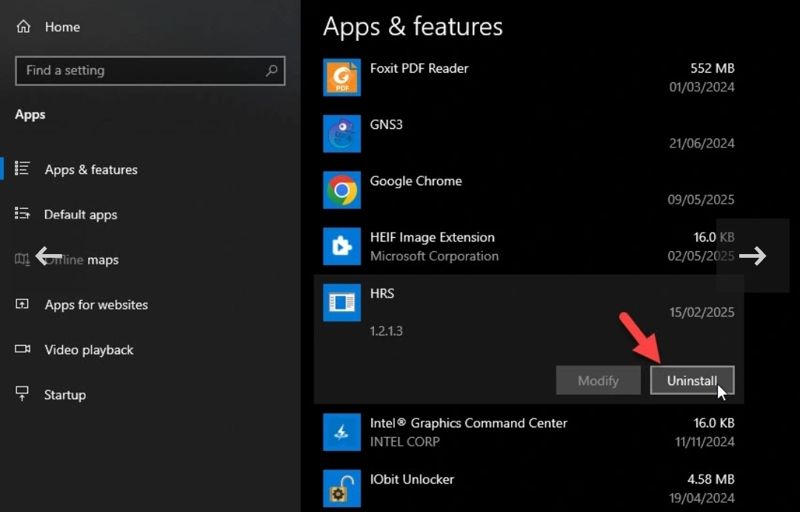
Task: Click the Modify button for HRS
Action: pyautogui.click(x=598, y=381)
